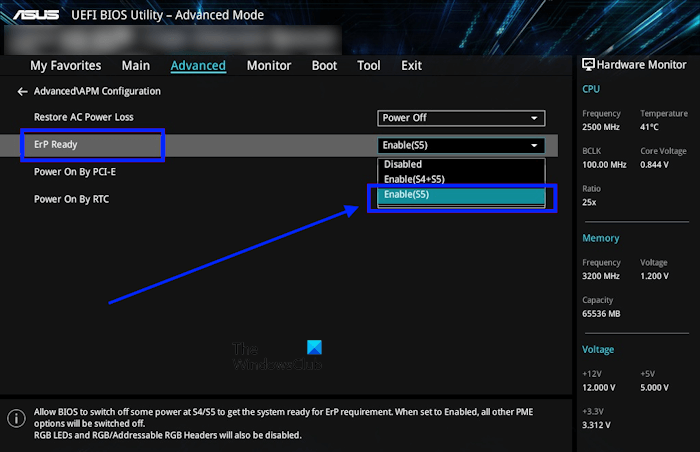700x452 pixels.
Task: Open the Monitor tab
Action: tap(269, 66)
